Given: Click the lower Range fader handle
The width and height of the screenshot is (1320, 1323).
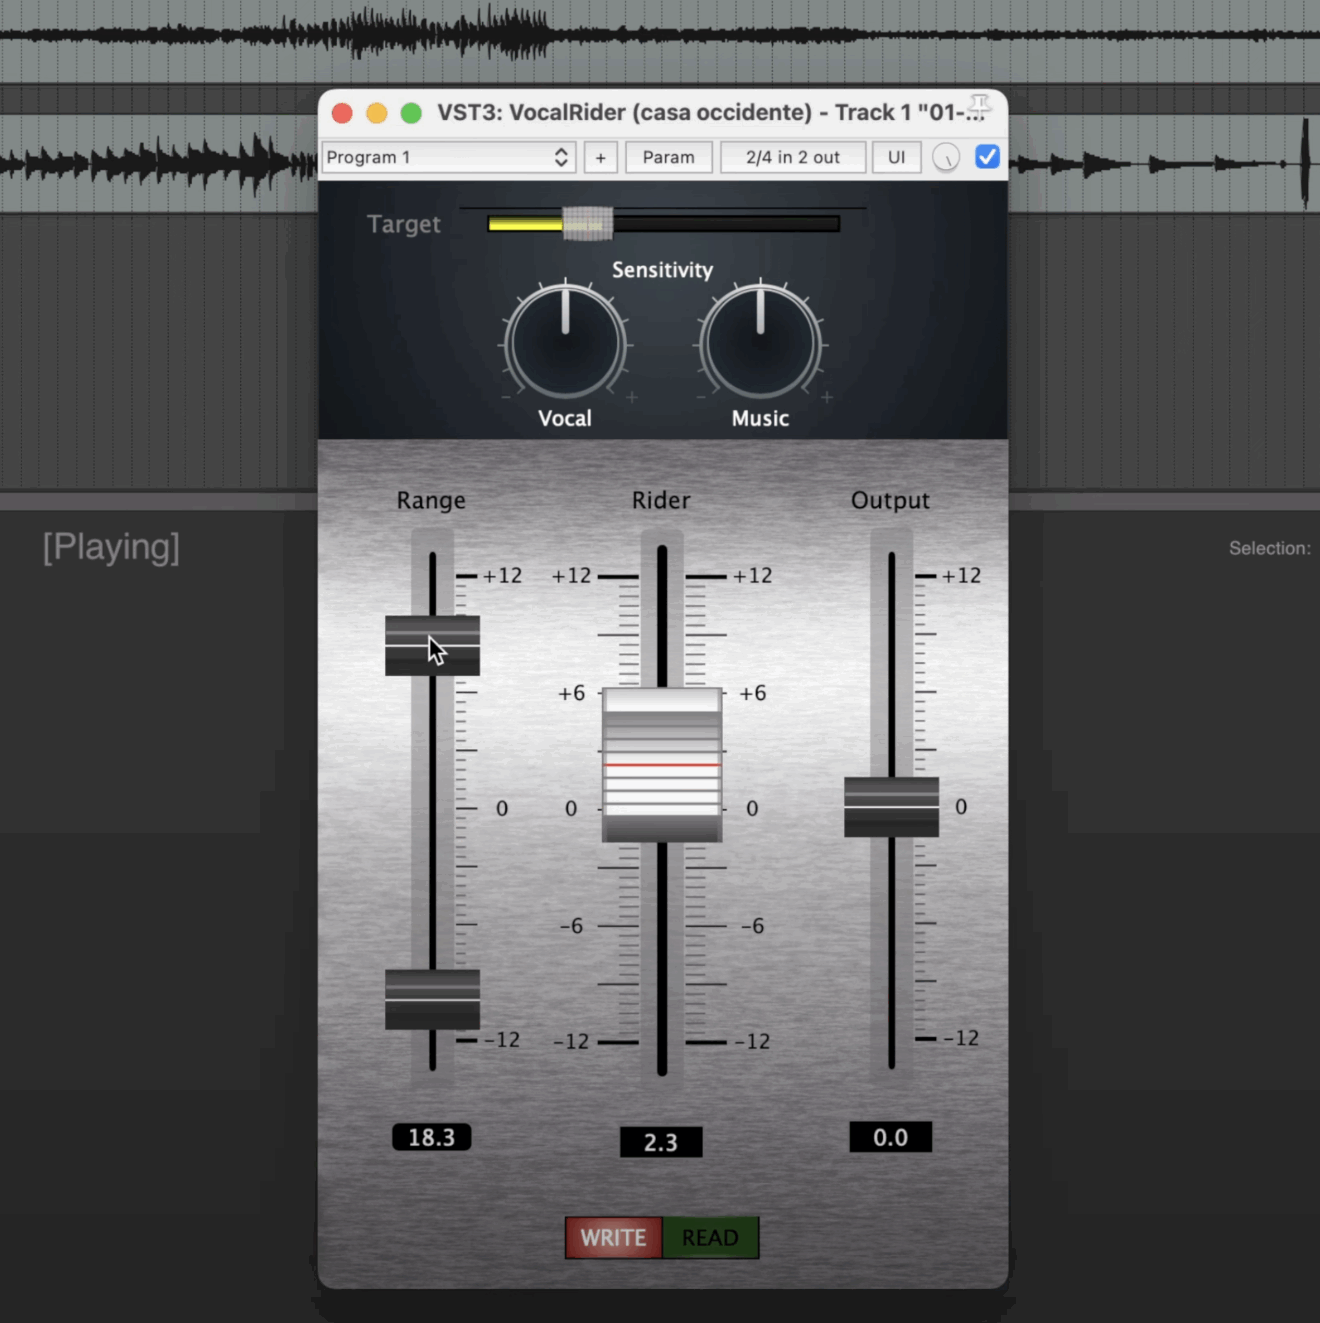Looking at the screenshot, I should point(431,1000).
